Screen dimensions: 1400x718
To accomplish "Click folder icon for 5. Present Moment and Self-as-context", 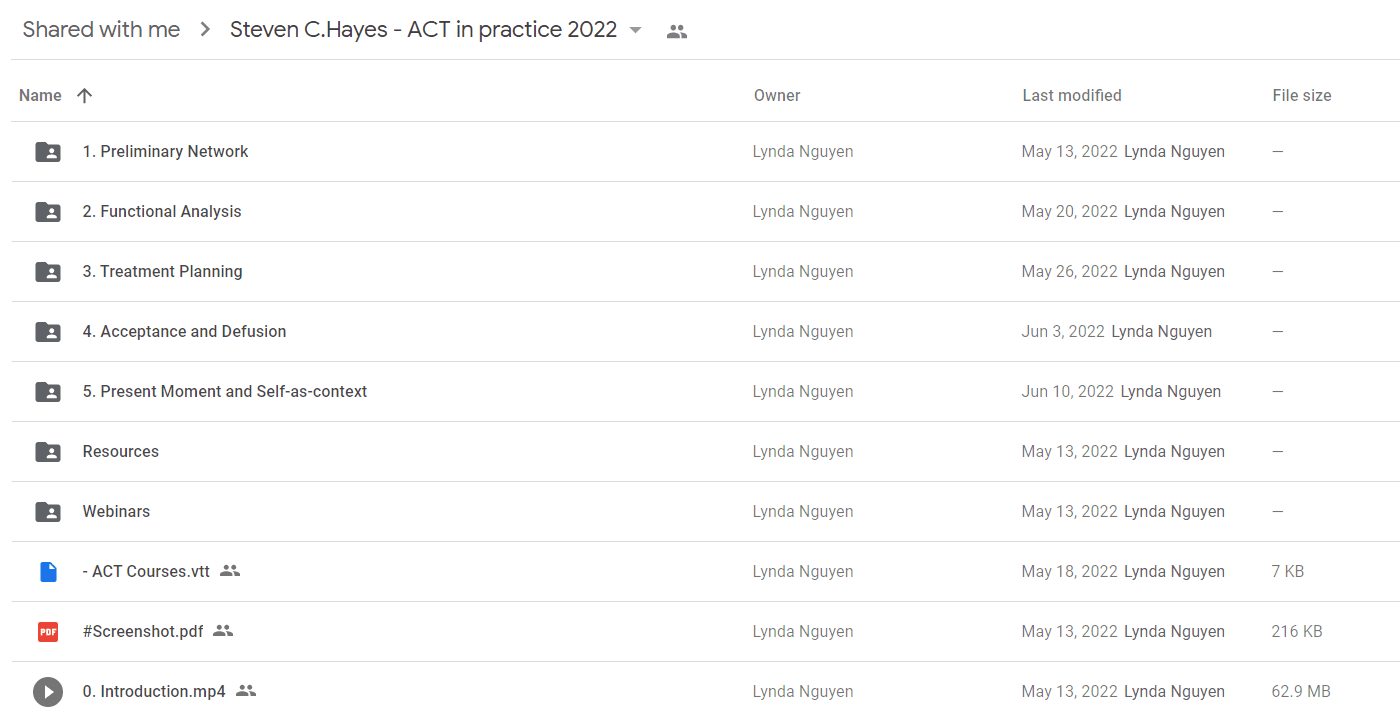I will 48,392.
